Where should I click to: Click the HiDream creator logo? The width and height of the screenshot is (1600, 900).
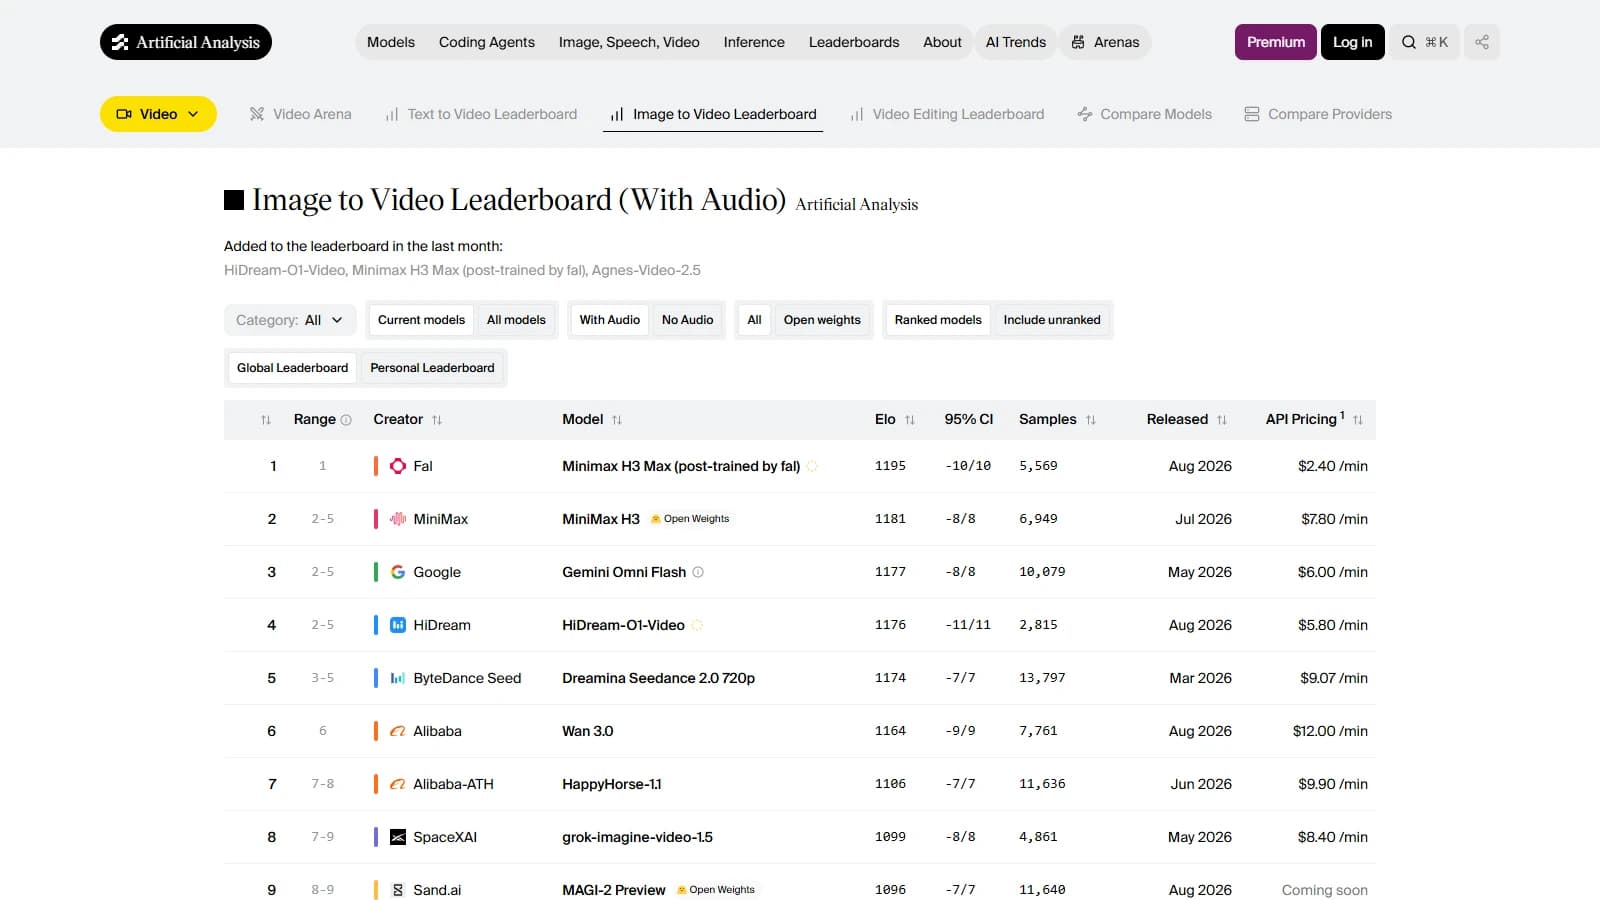(398, 625)
